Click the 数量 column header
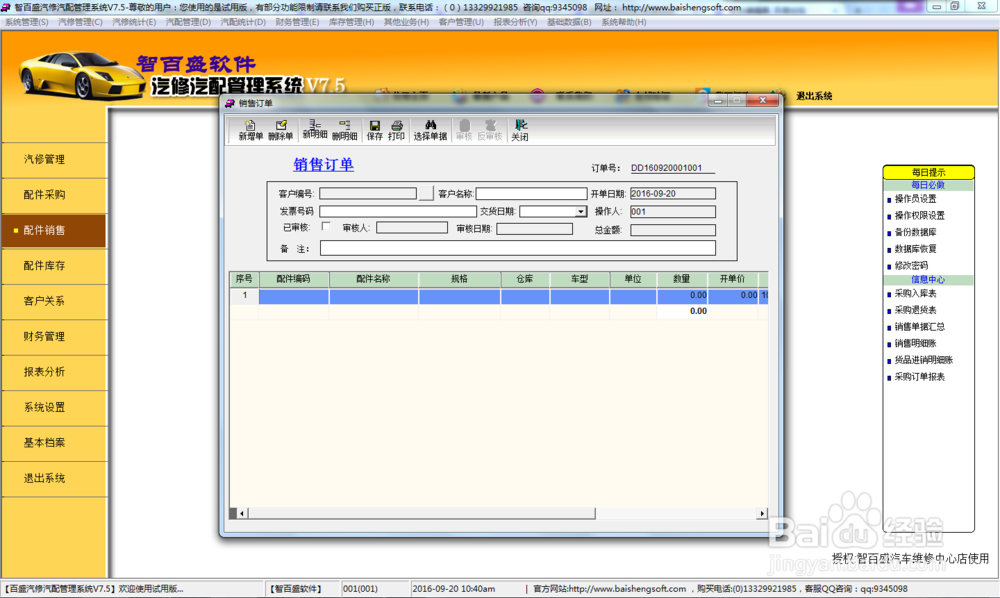This screenshot has width=1000, height=598. (x=682, y=279)
